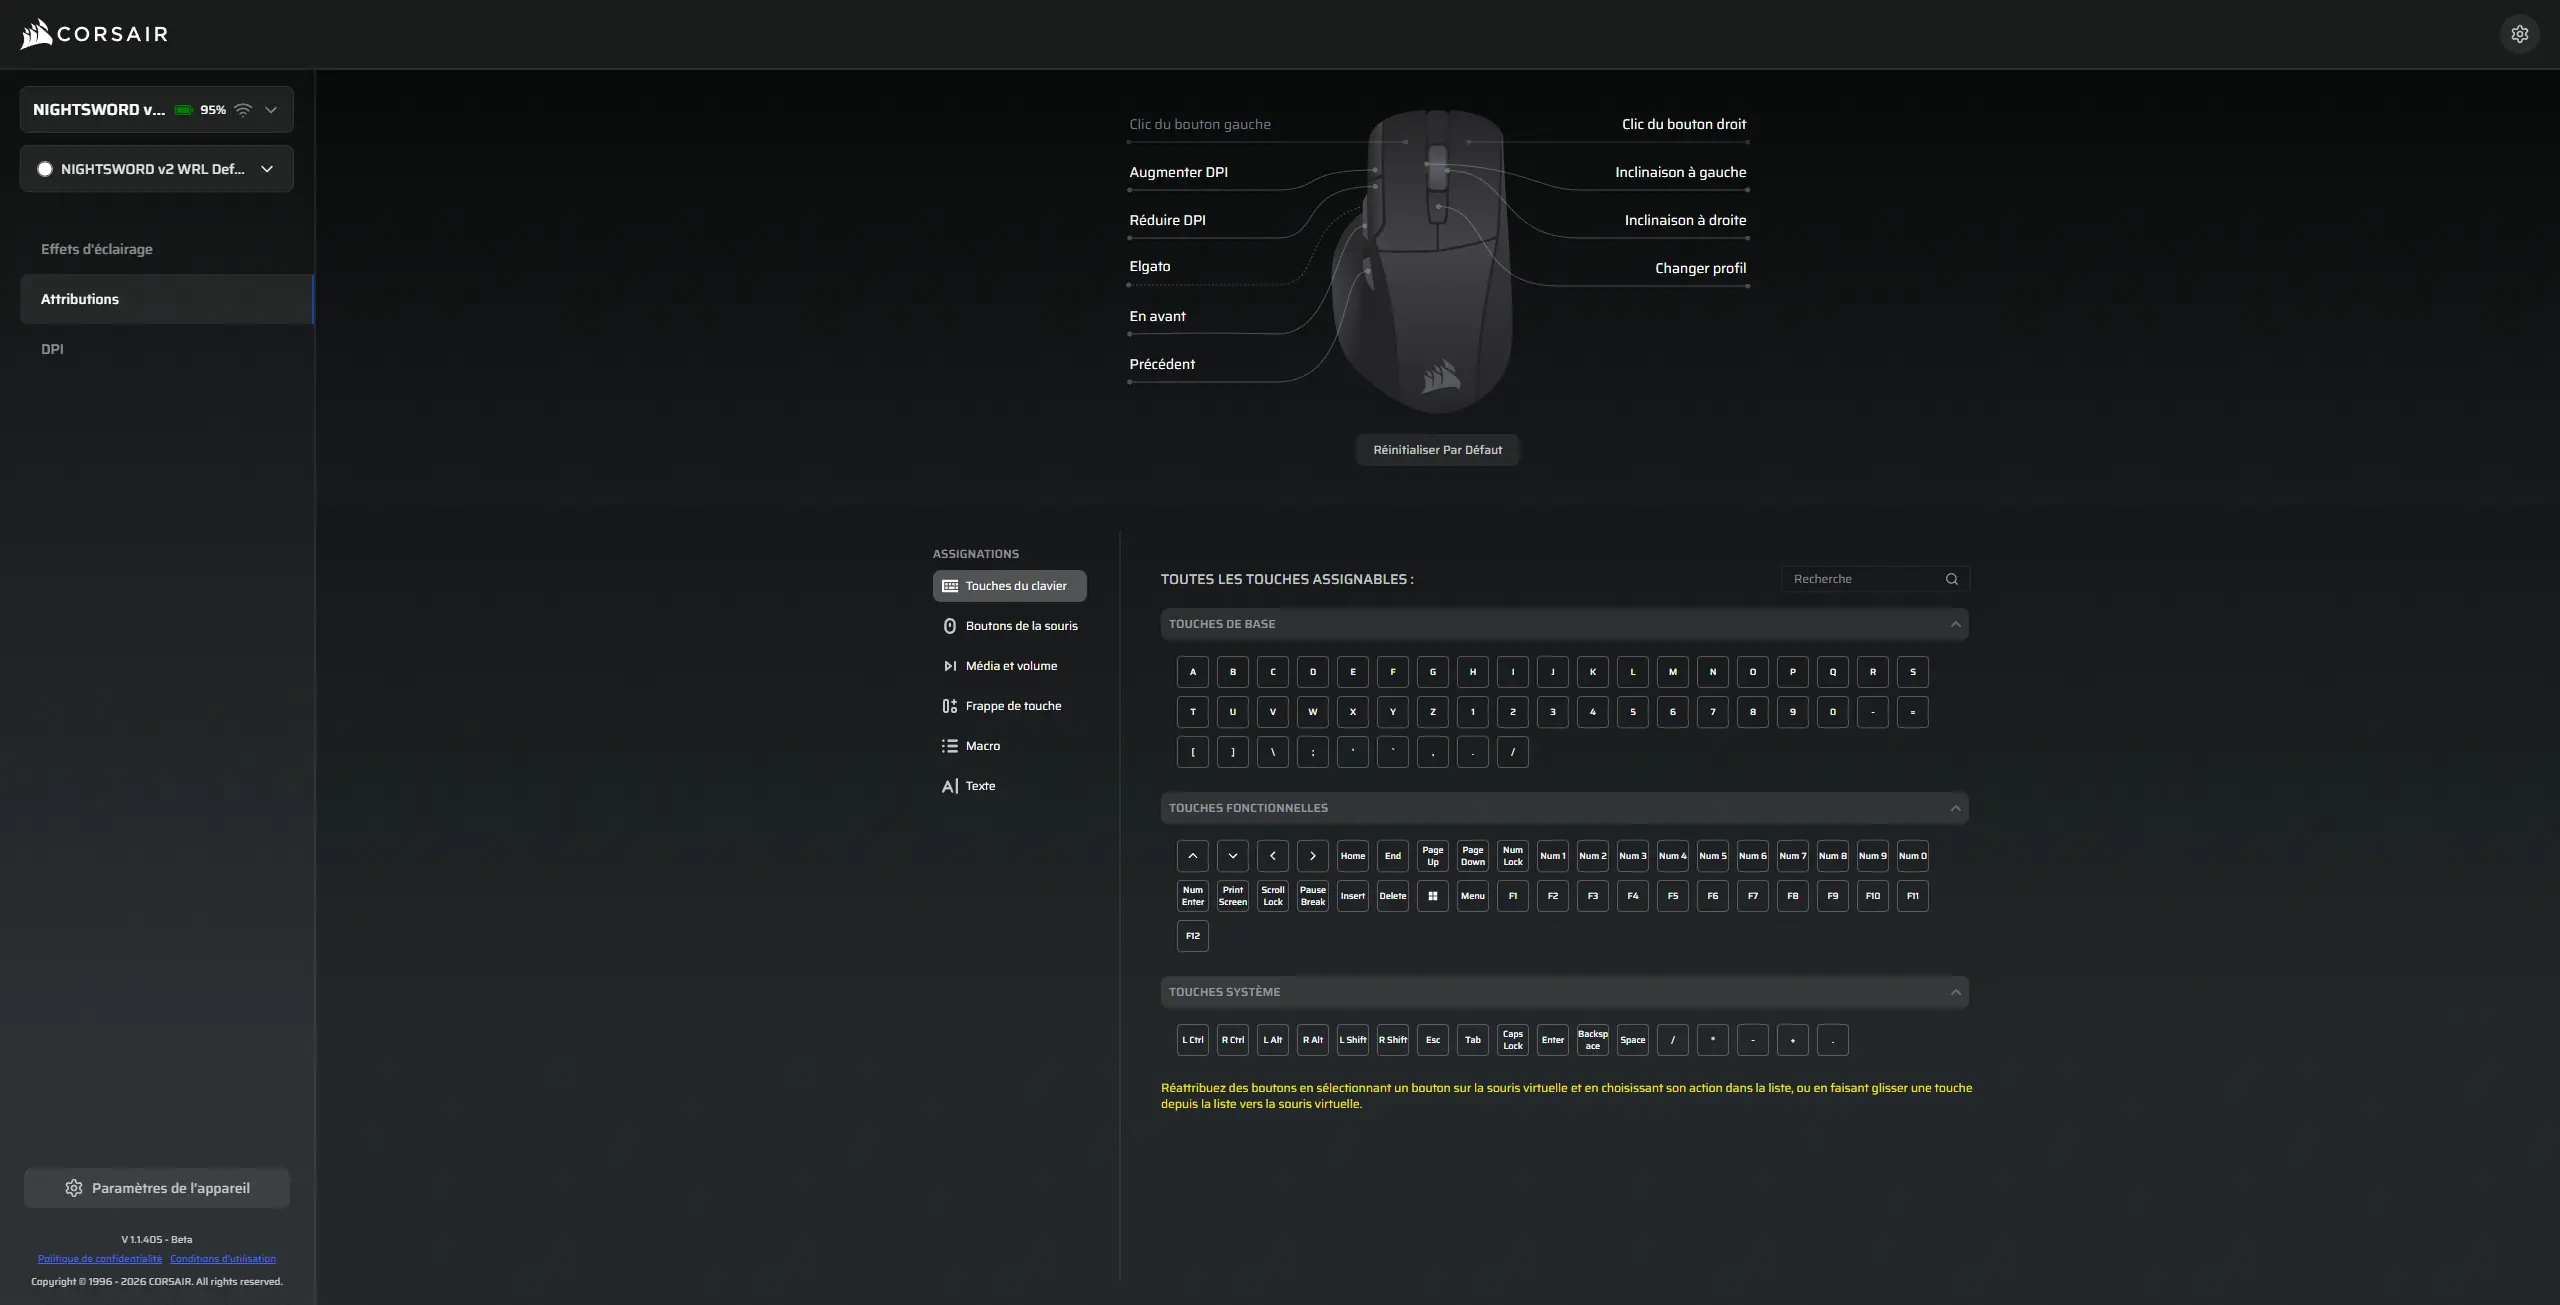Choose Boutons de la souris assignment type
The width and height of the screenshot is (2560, 1305).
(x=1010, y=626)
